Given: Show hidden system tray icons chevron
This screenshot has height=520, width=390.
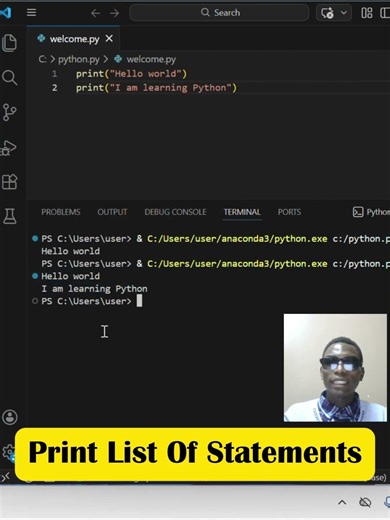Looking at the screenshot, I should pos(342,502).
